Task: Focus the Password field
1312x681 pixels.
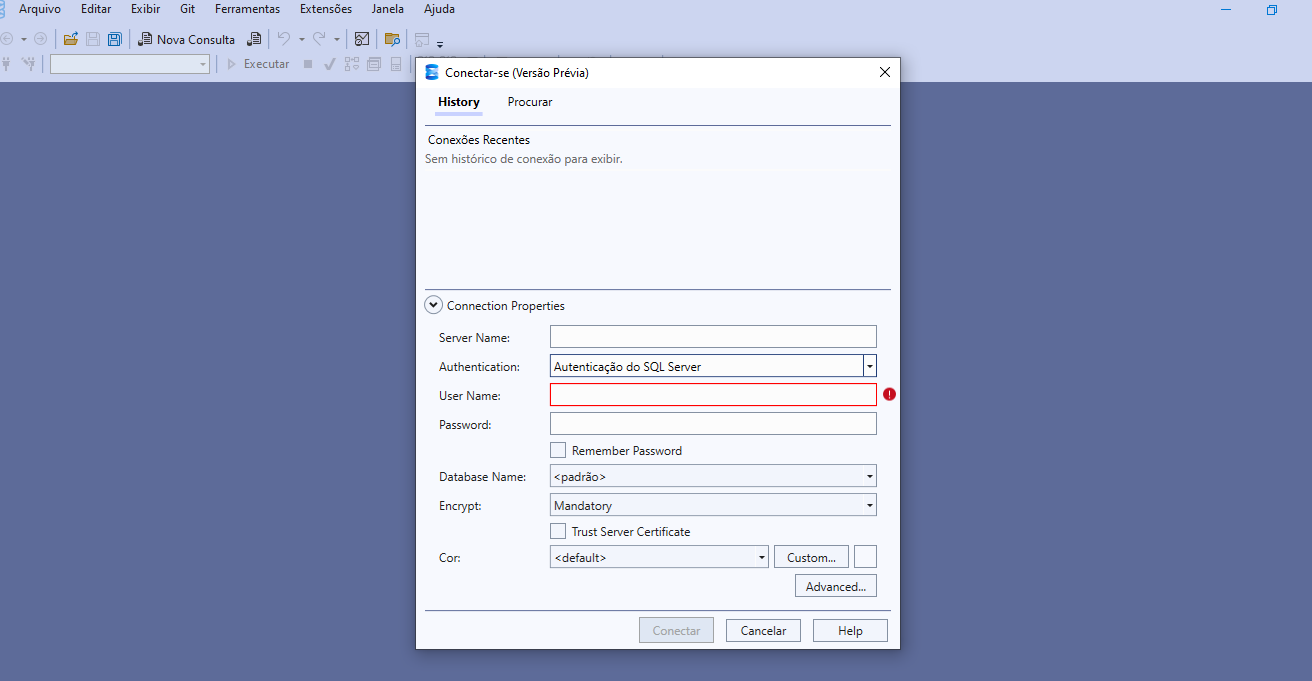Action: pyautogui.click(x=713, y=424)
